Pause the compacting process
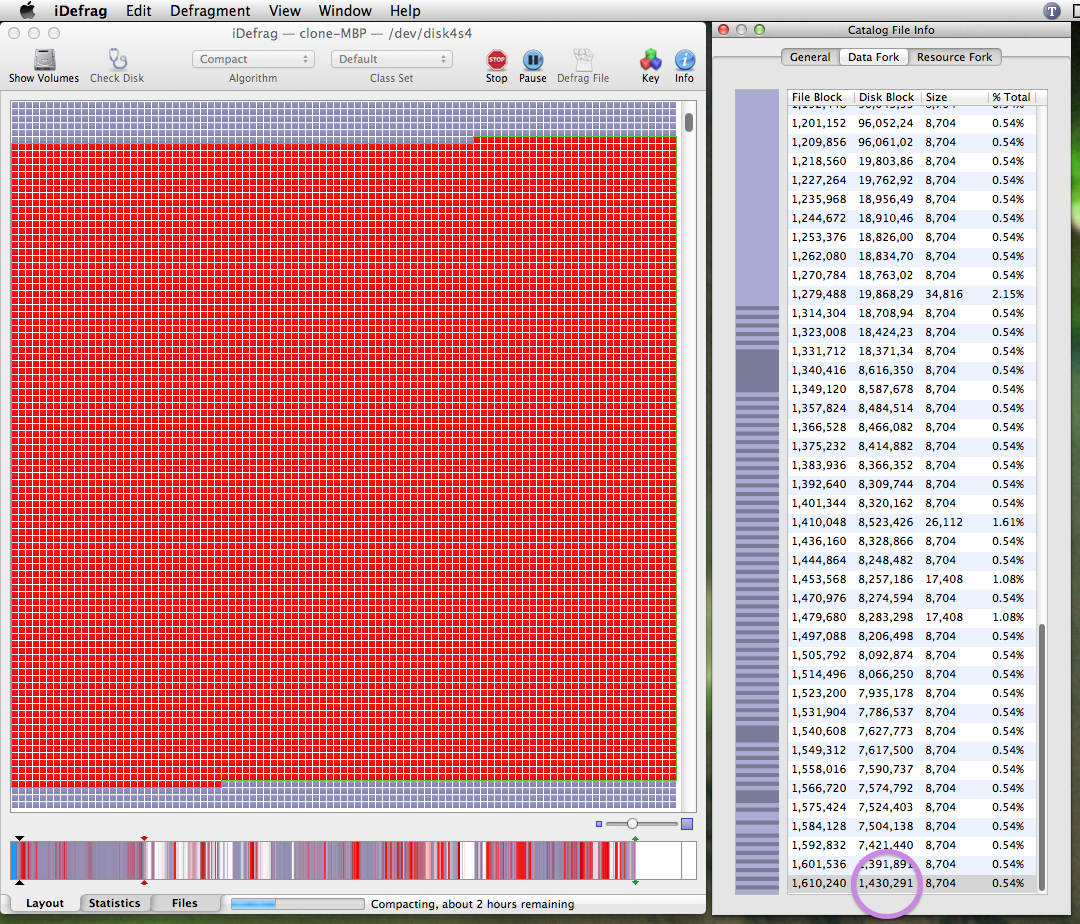Image resolution: width=1080 pixels, height=924 pixels. (x=532, y=60)
